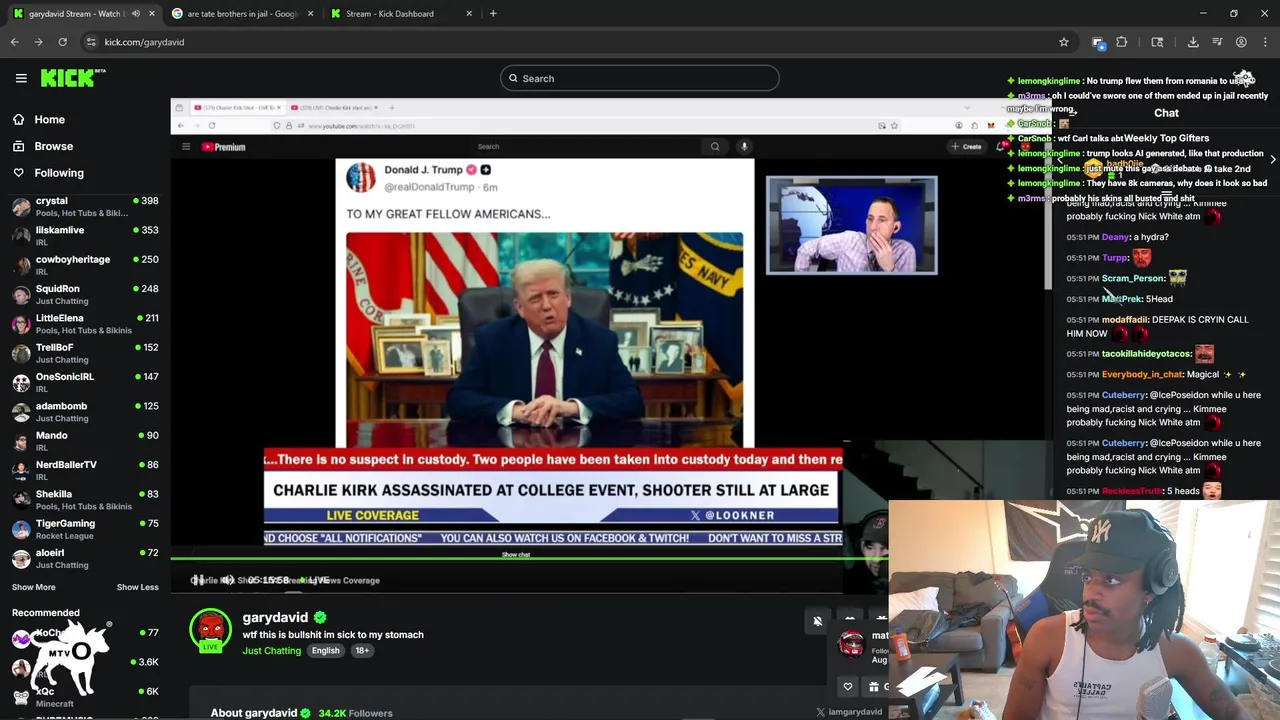The width and height of the screenshot is (1280, 720).
Task: Click Scram_Person username in chat
Action: pyautogui.click(x=1133, y=279)
